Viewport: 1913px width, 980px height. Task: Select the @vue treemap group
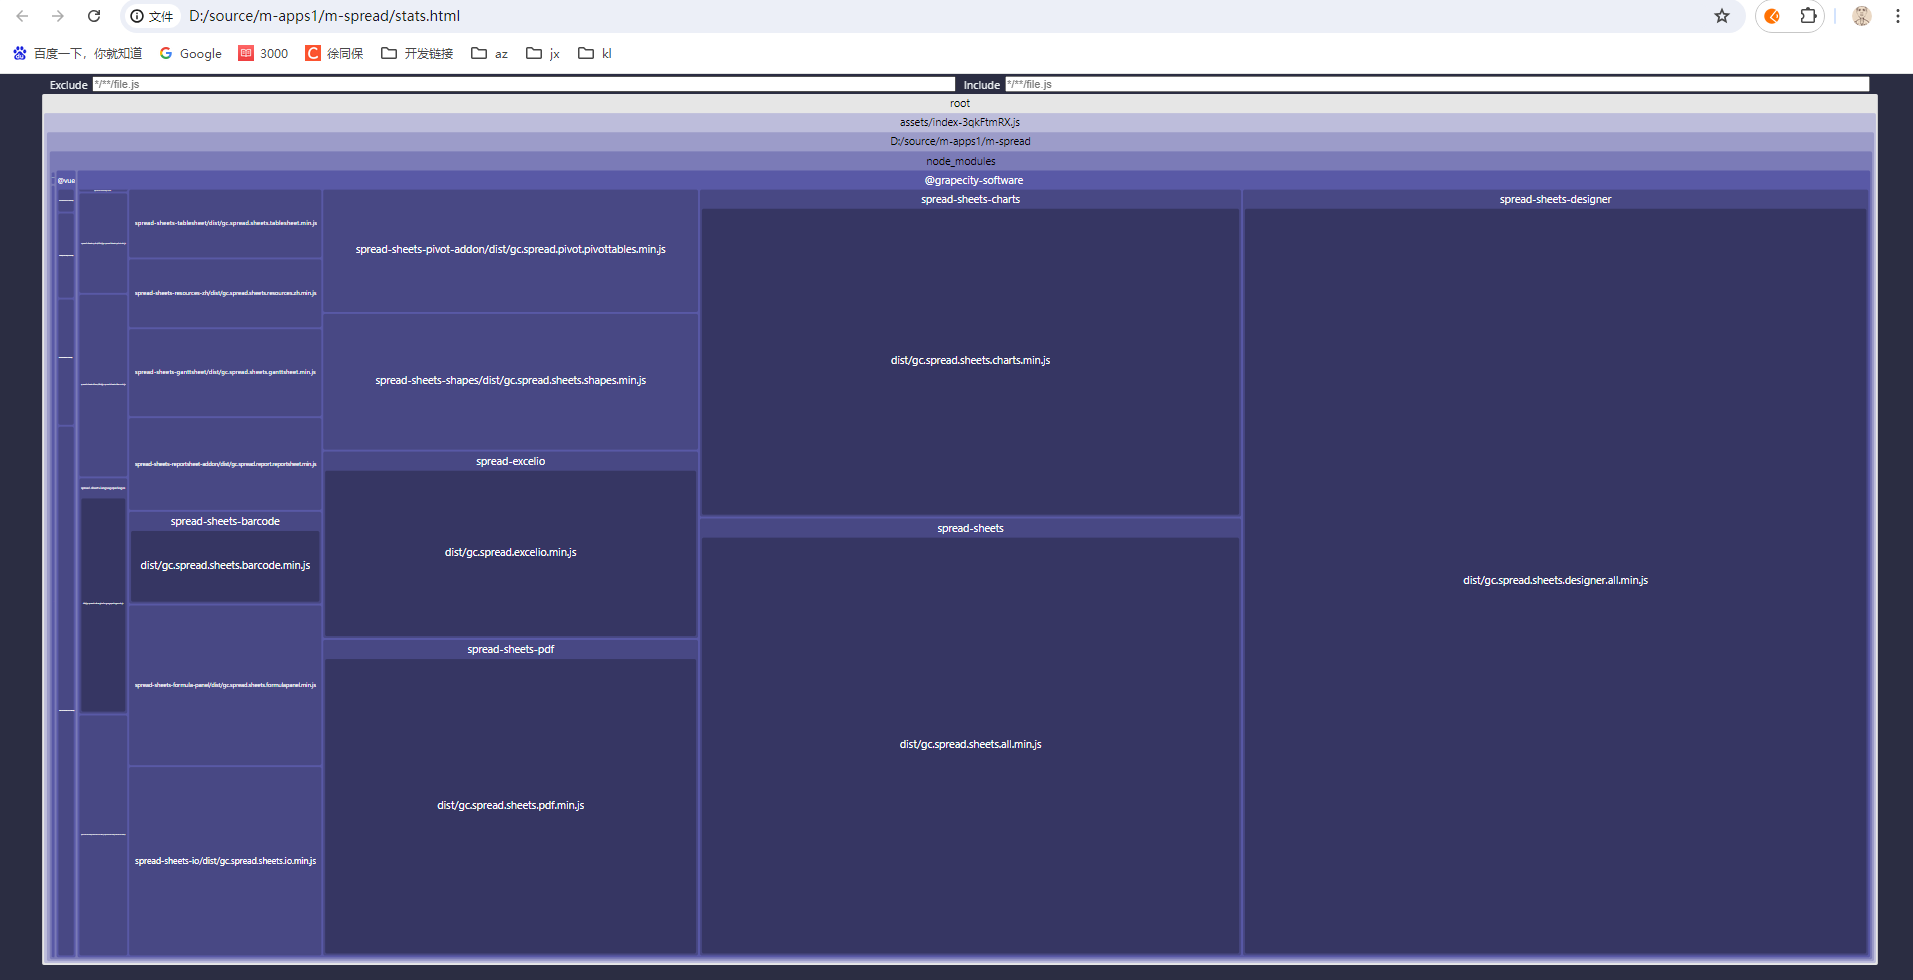point(66,181)
